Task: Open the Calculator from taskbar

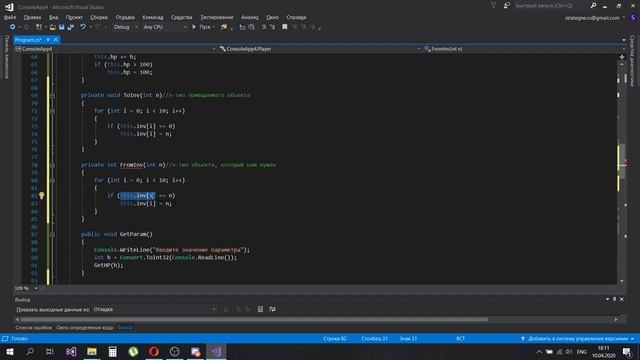Action: [113, 351]
